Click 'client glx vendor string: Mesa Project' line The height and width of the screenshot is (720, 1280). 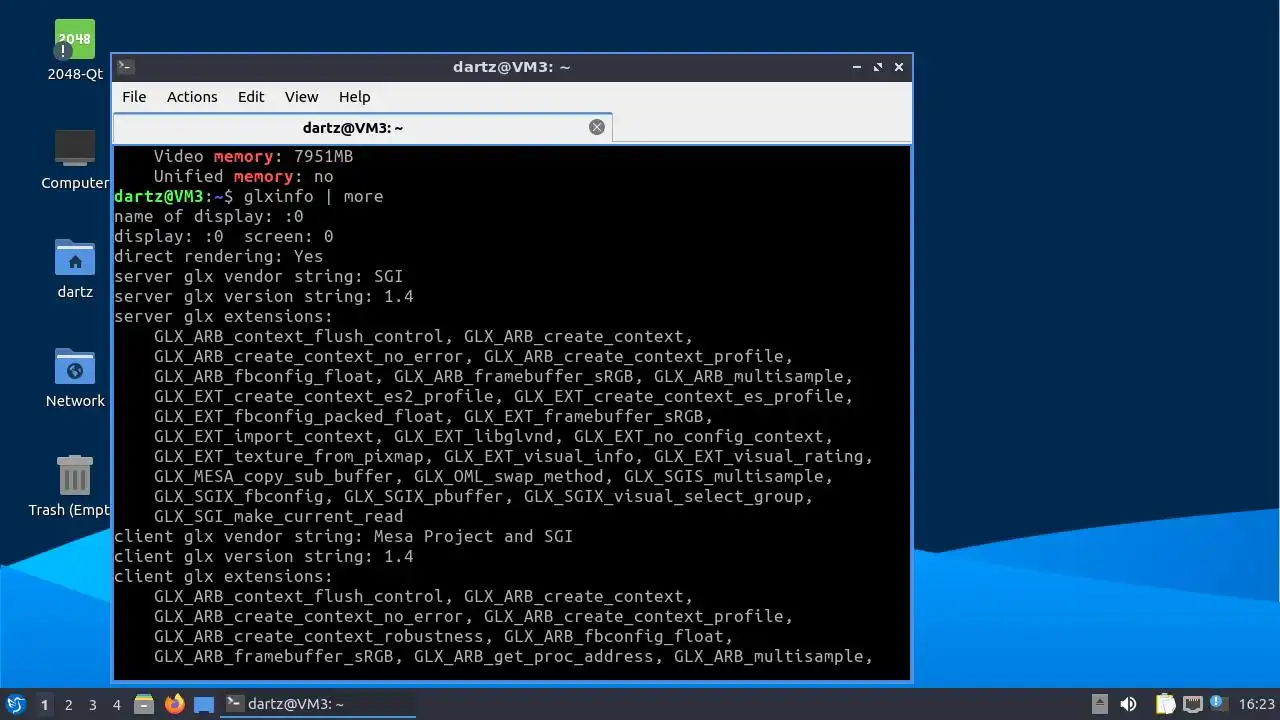click(344, 536)
